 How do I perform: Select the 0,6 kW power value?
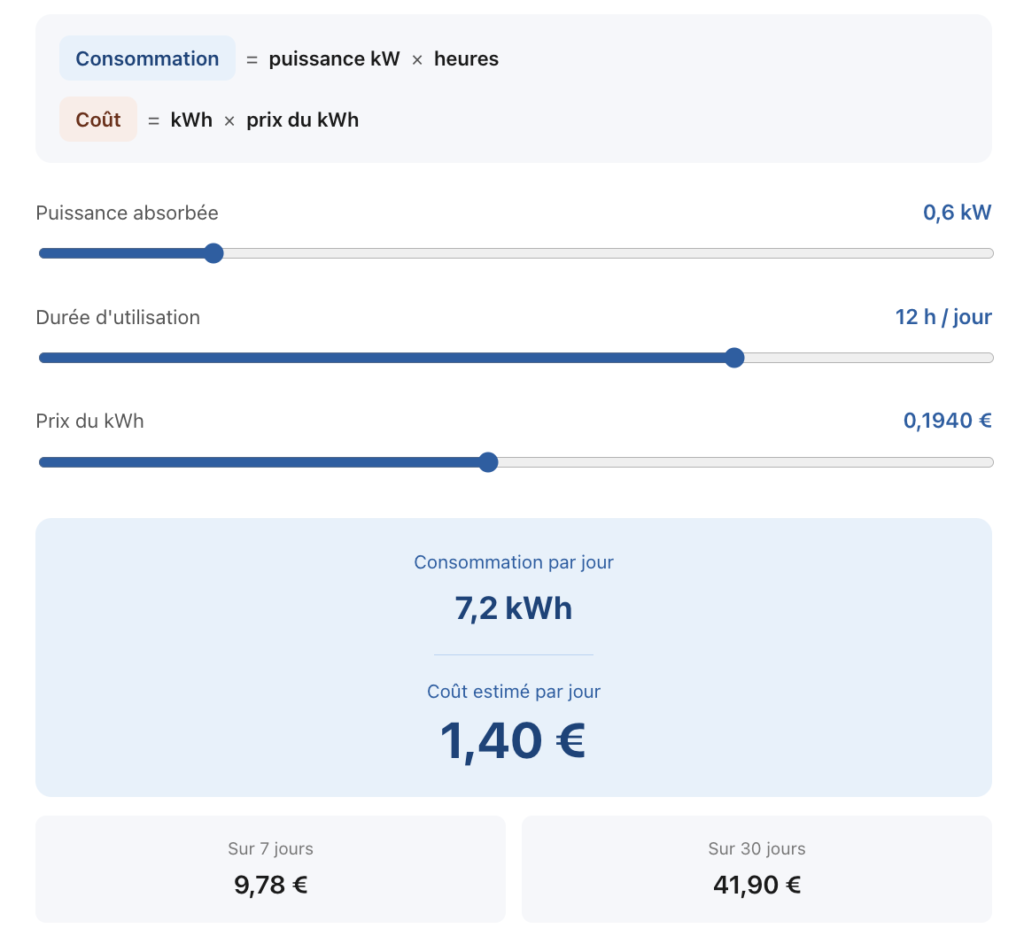click(x=957, y=213)
